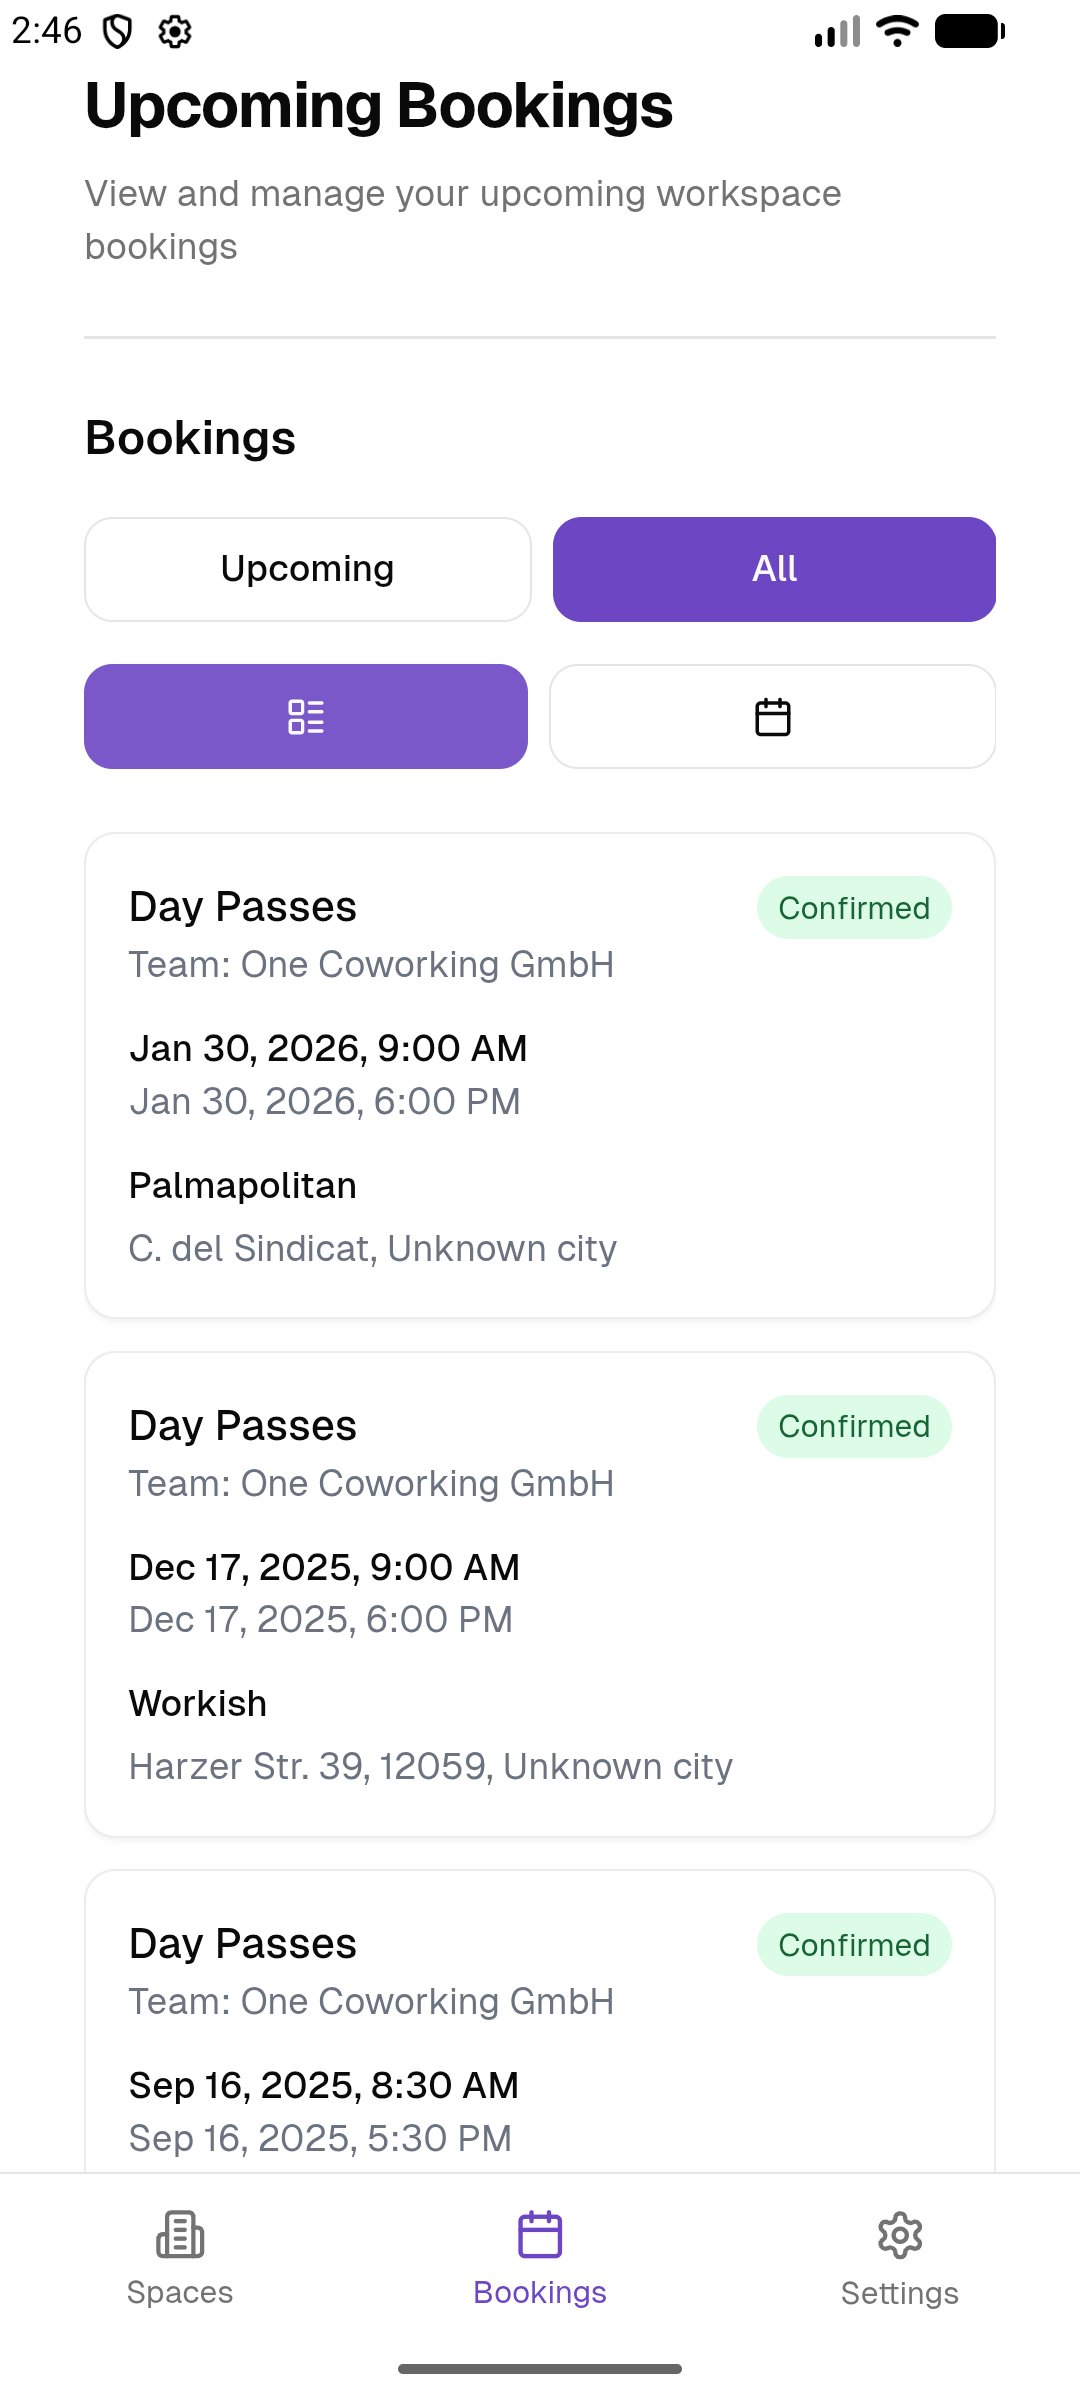Tap the shield icon in status bar
Viewport: 1080px width, 2400px height.
[118, 32]
